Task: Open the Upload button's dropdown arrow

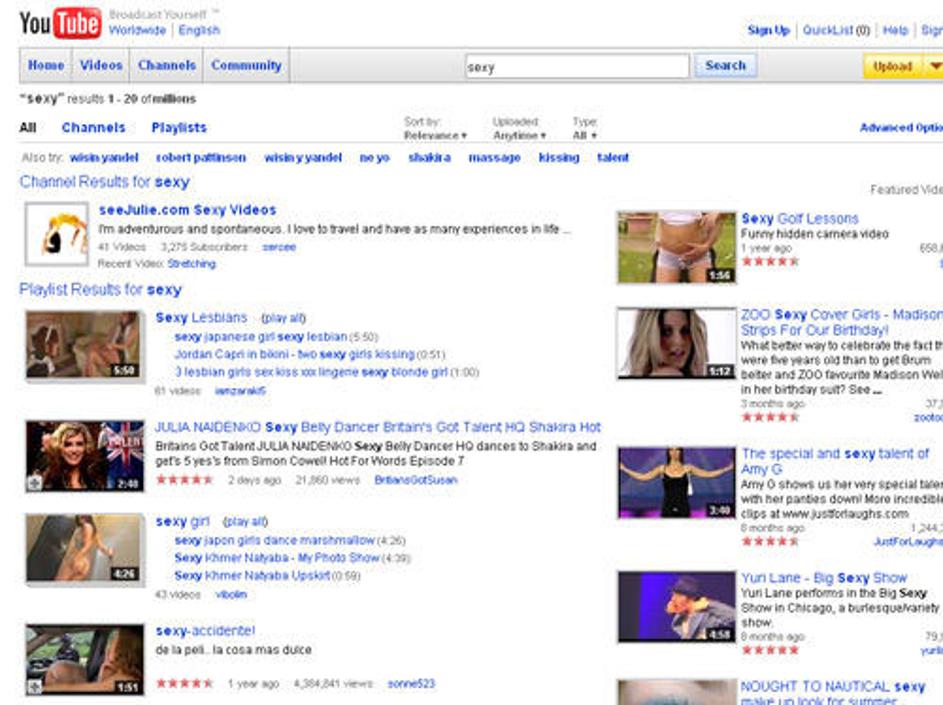Action: point(935,66)
